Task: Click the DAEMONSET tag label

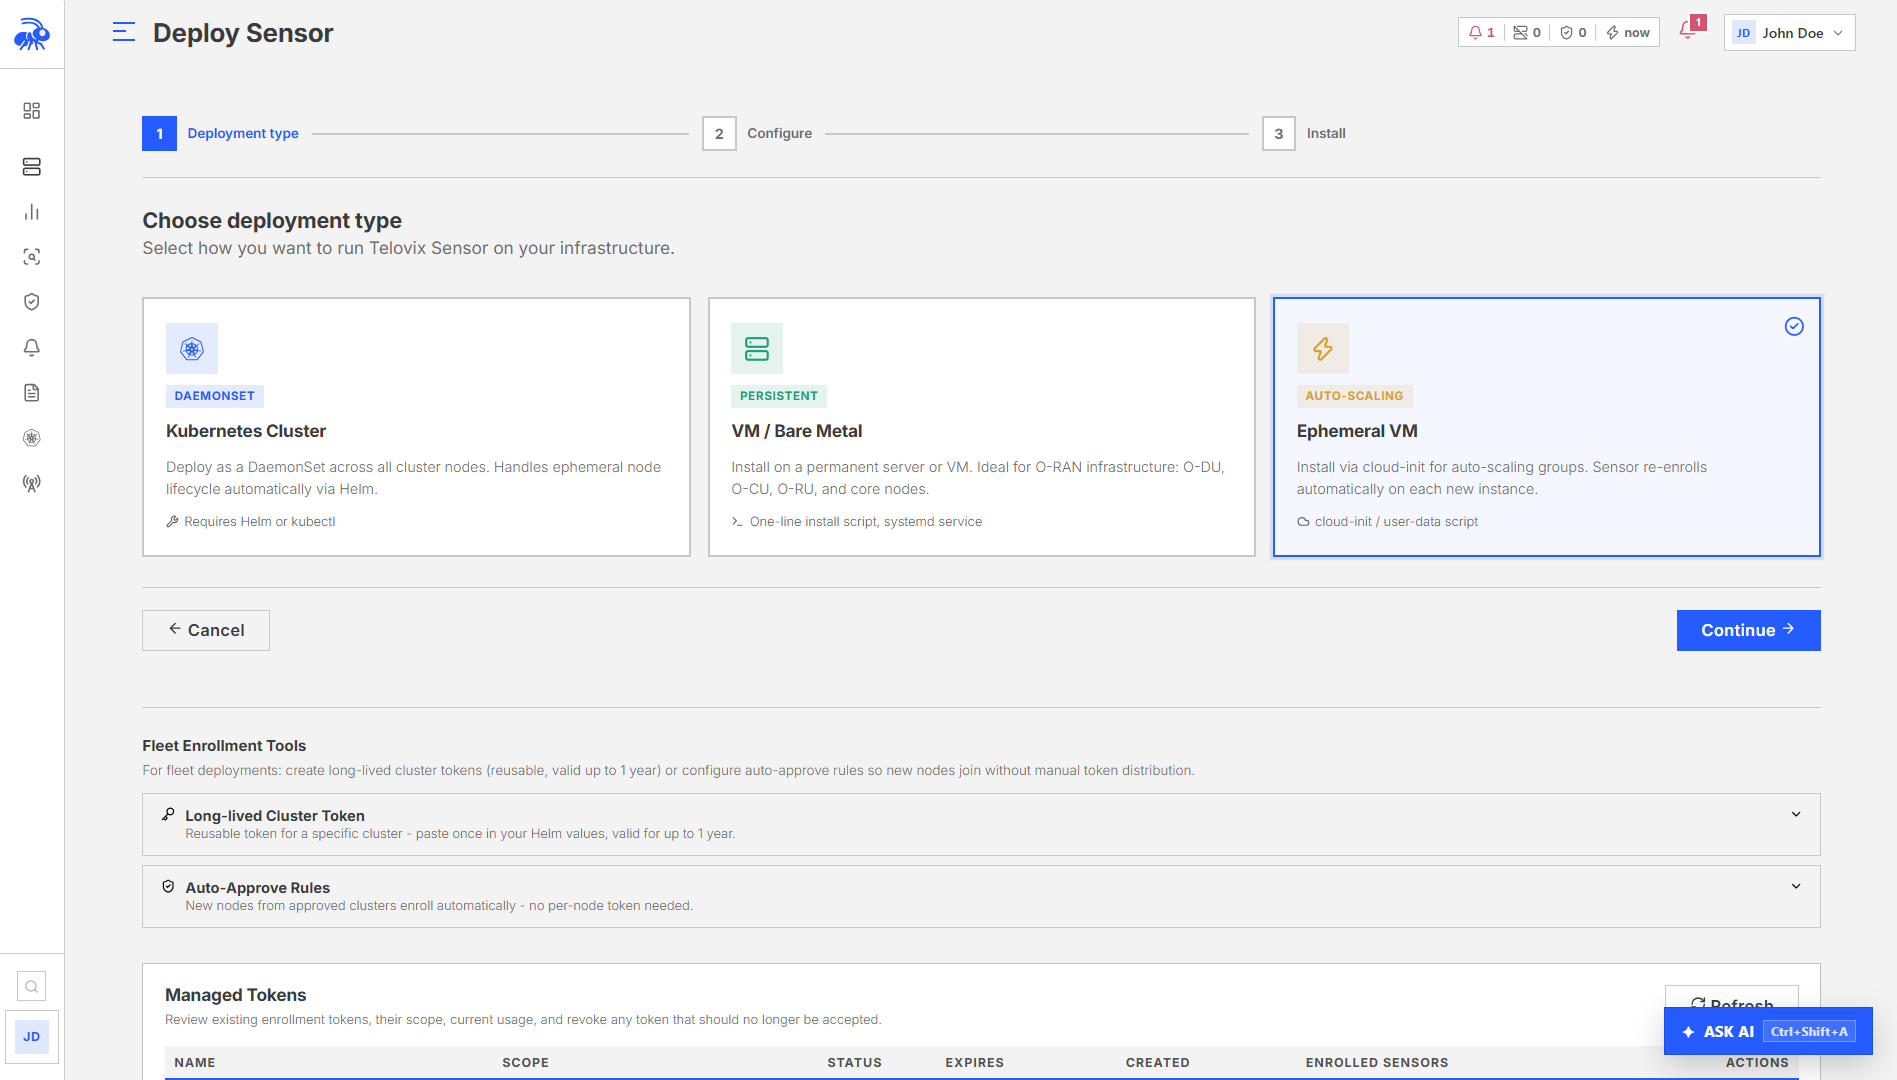Action: (214, 396)
